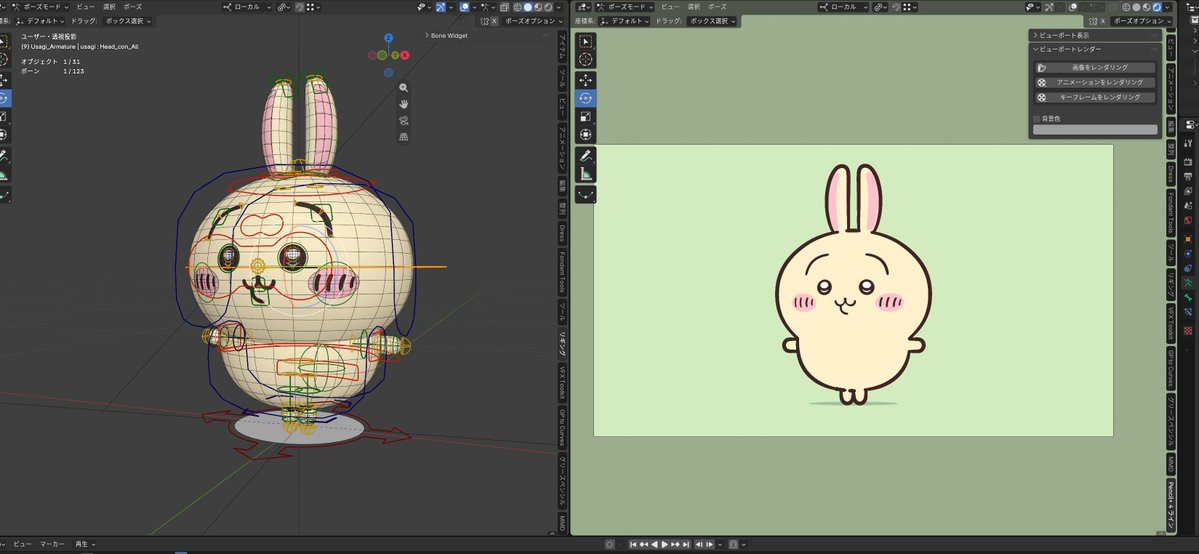Click キーフレームをレンダリング button
The width and height of the screenshot is (1199, 554).
tap(1095, 97)
